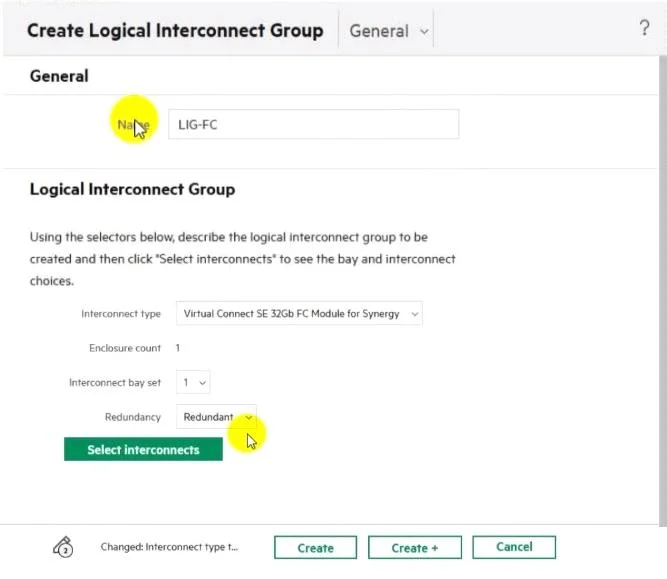Open the Interconnect bay set dropdown
Viewport: 667px width, 579px height.
[193, 382]
